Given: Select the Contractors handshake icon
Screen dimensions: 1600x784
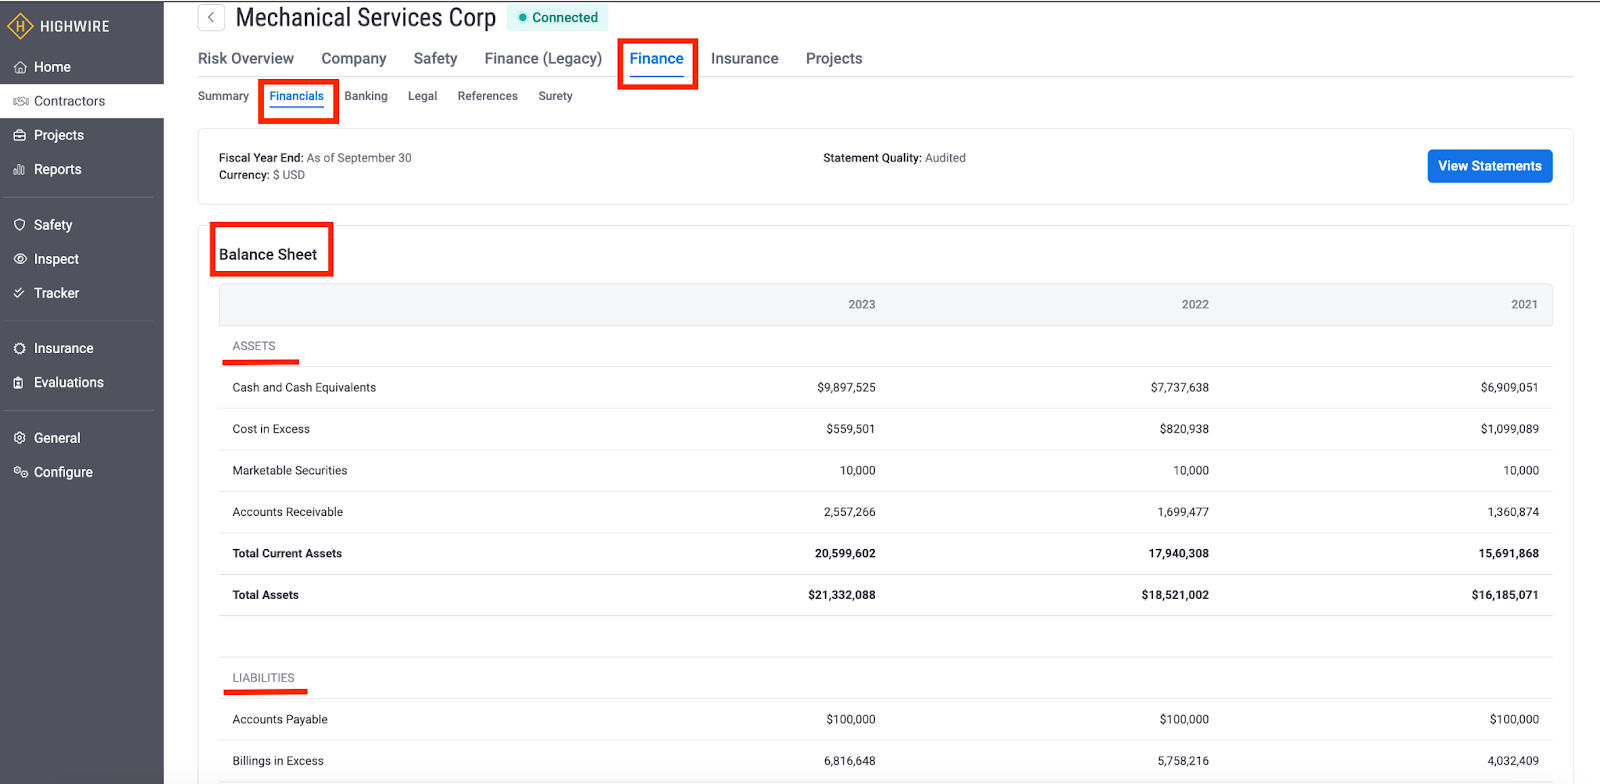Looking at the screenshot, I should point(20,101).
